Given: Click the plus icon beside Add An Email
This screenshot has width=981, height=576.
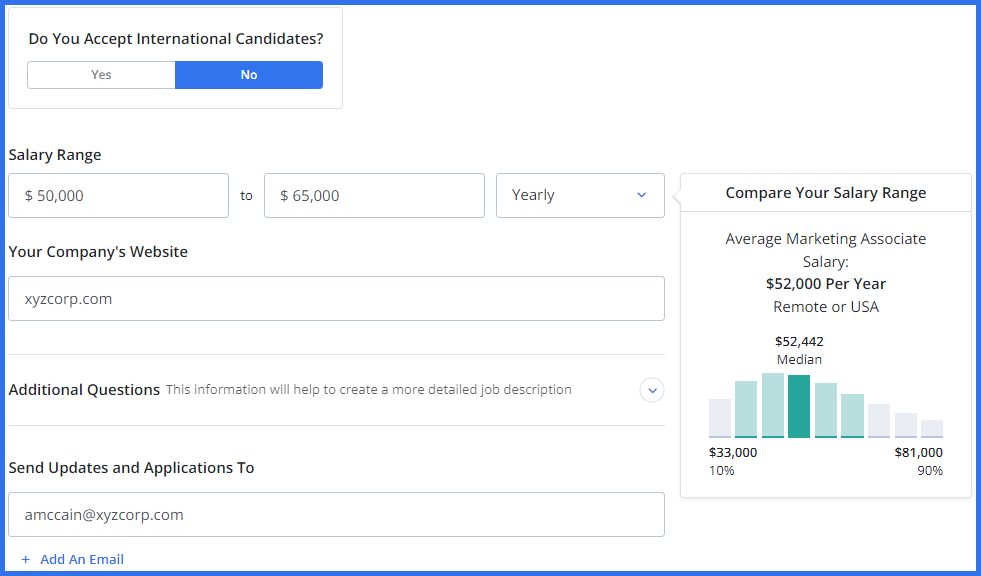Looking at the screenshot, I should click(26, 560).
